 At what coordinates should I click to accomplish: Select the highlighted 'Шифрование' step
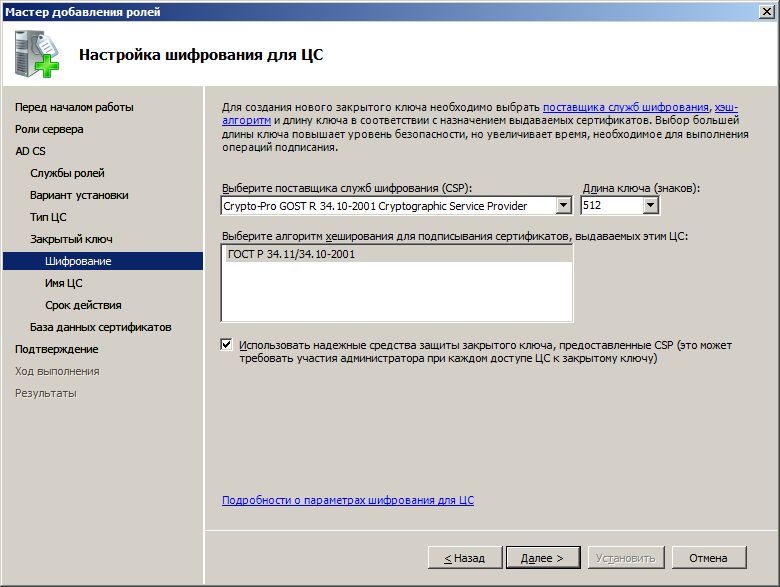103,261
